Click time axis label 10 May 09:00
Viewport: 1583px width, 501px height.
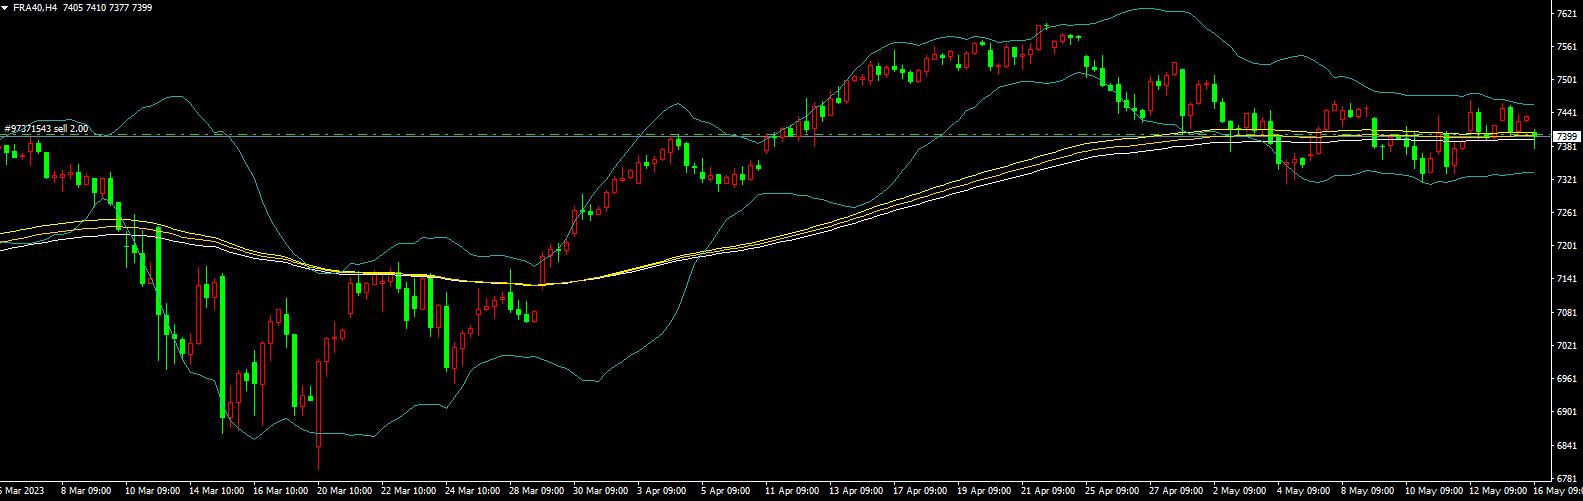[x=1432, y=492]
